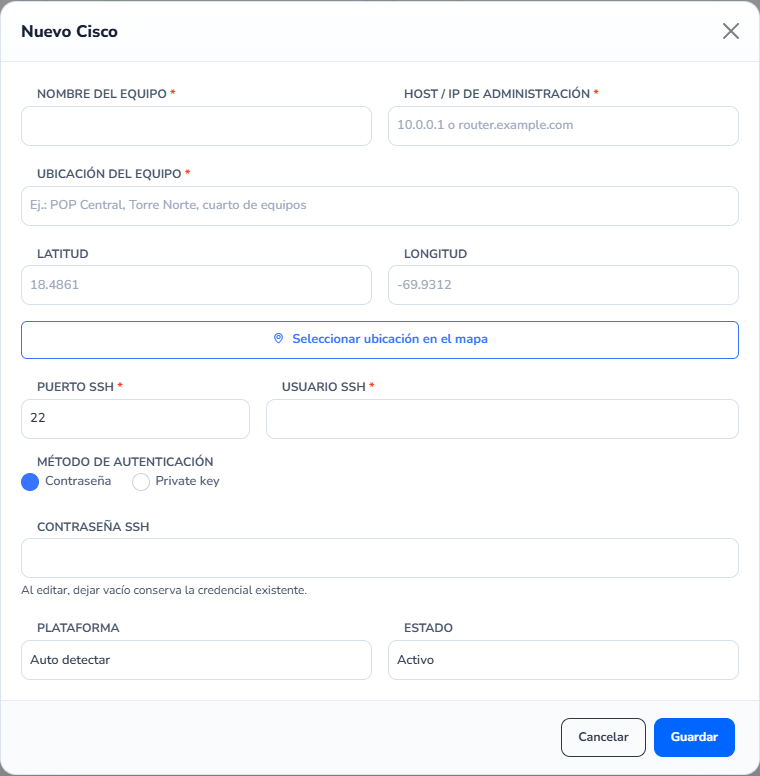Open the Estado dropdown

click(563, 660)
